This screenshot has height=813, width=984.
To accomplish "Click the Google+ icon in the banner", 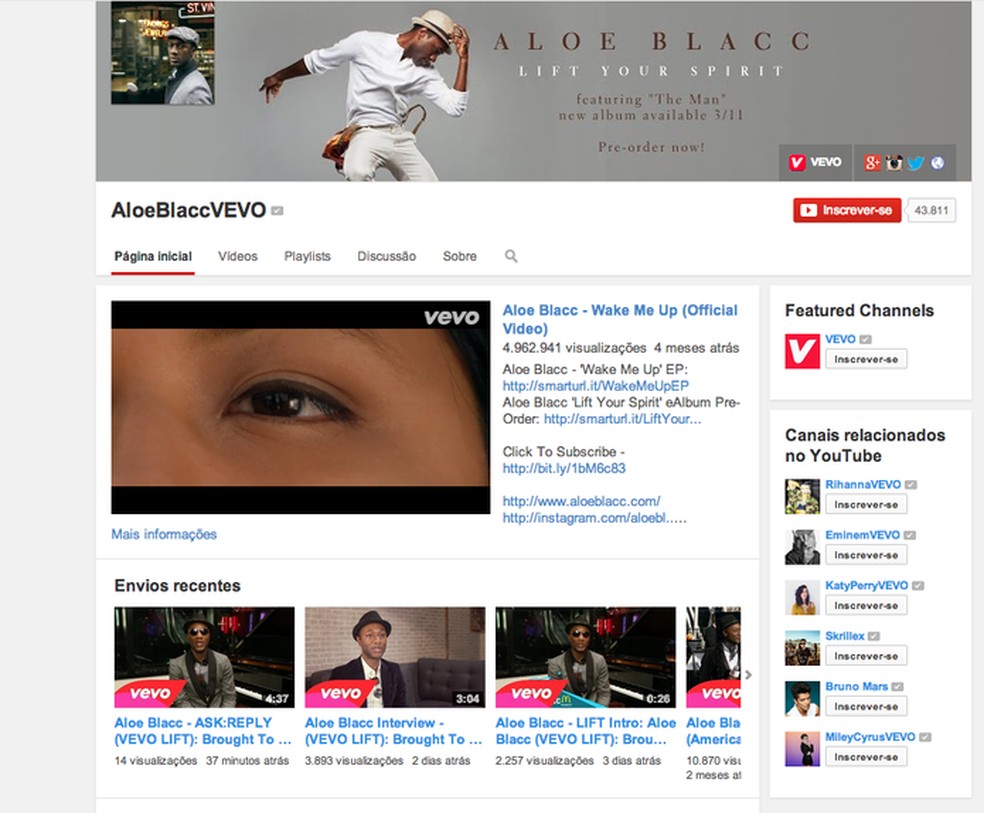I will 870,162.
